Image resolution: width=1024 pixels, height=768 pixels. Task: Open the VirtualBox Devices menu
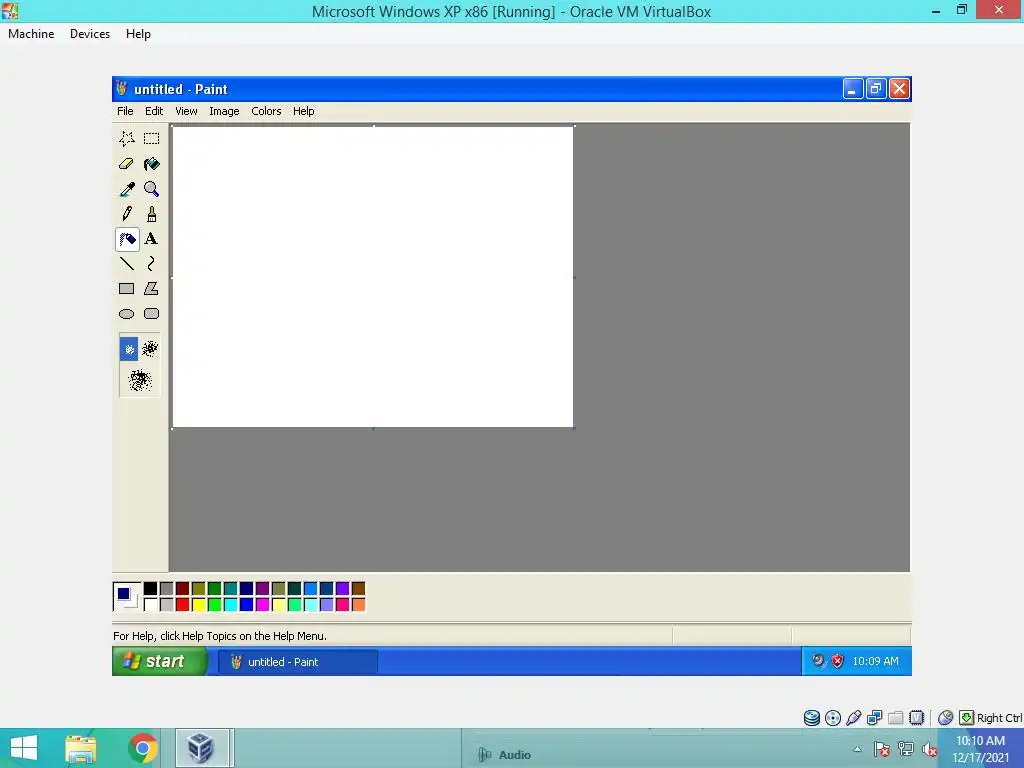tap(90, 34)
